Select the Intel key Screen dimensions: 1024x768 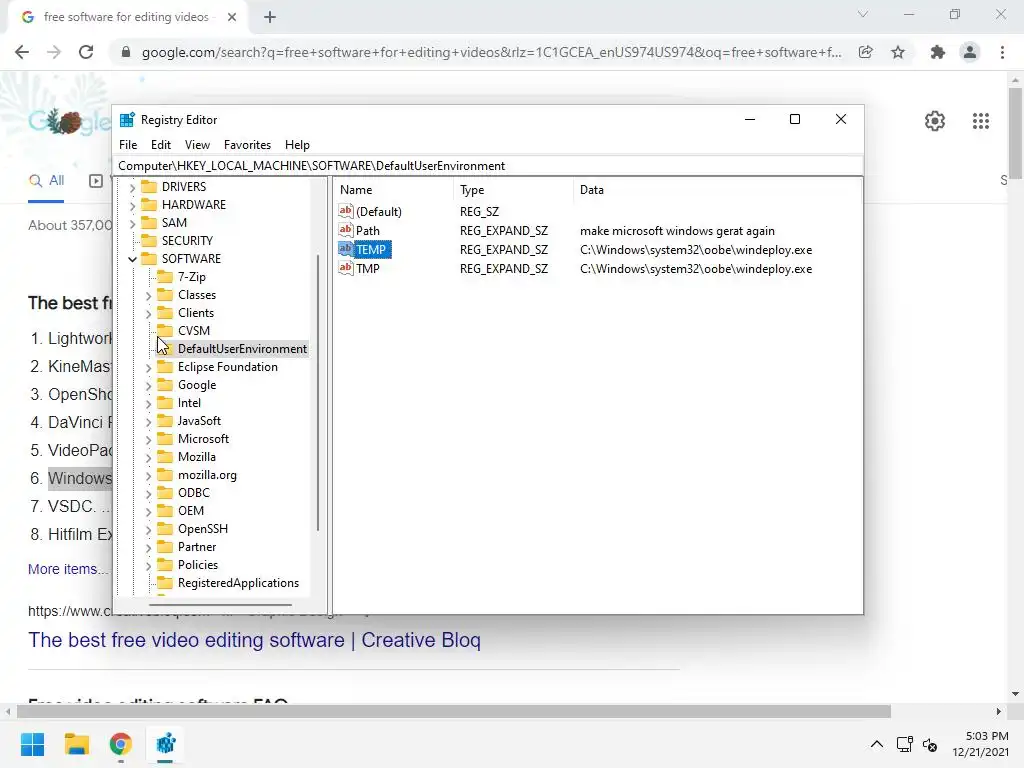(x=189, y=403)
